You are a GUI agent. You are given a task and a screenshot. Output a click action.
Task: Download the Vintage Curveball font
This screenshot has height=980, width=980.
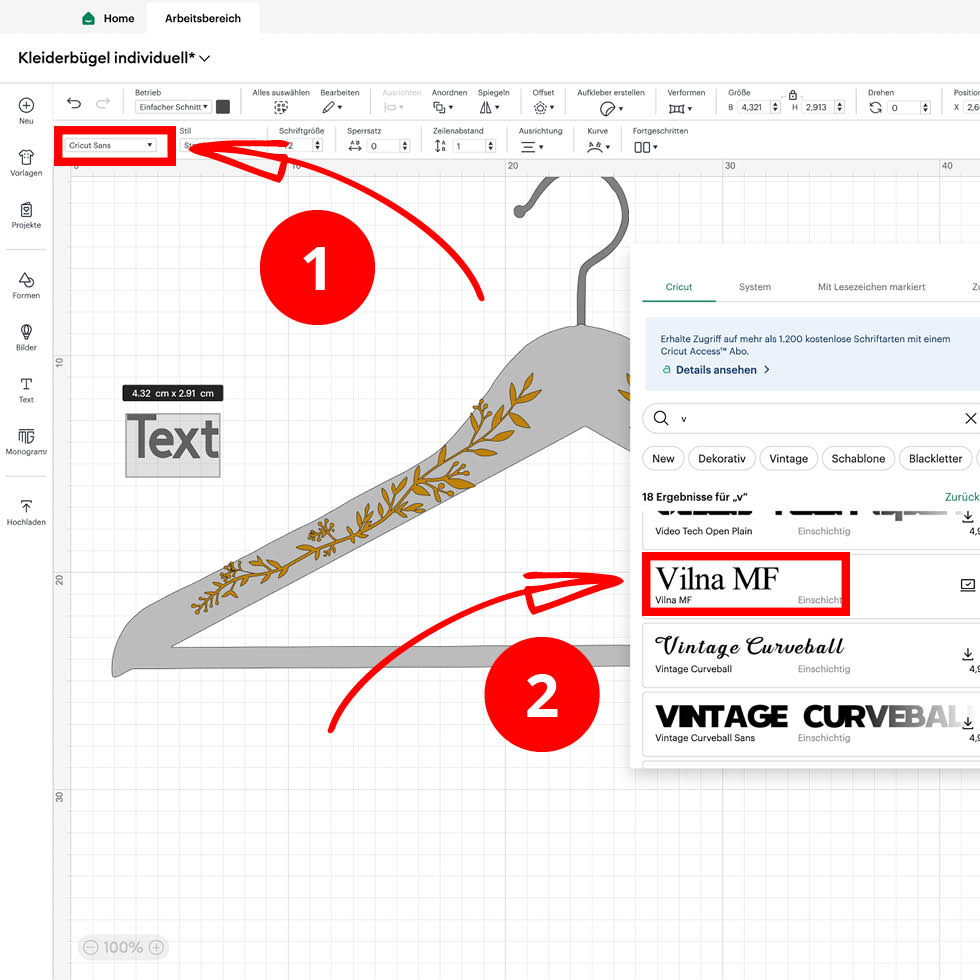pos(967,654)
